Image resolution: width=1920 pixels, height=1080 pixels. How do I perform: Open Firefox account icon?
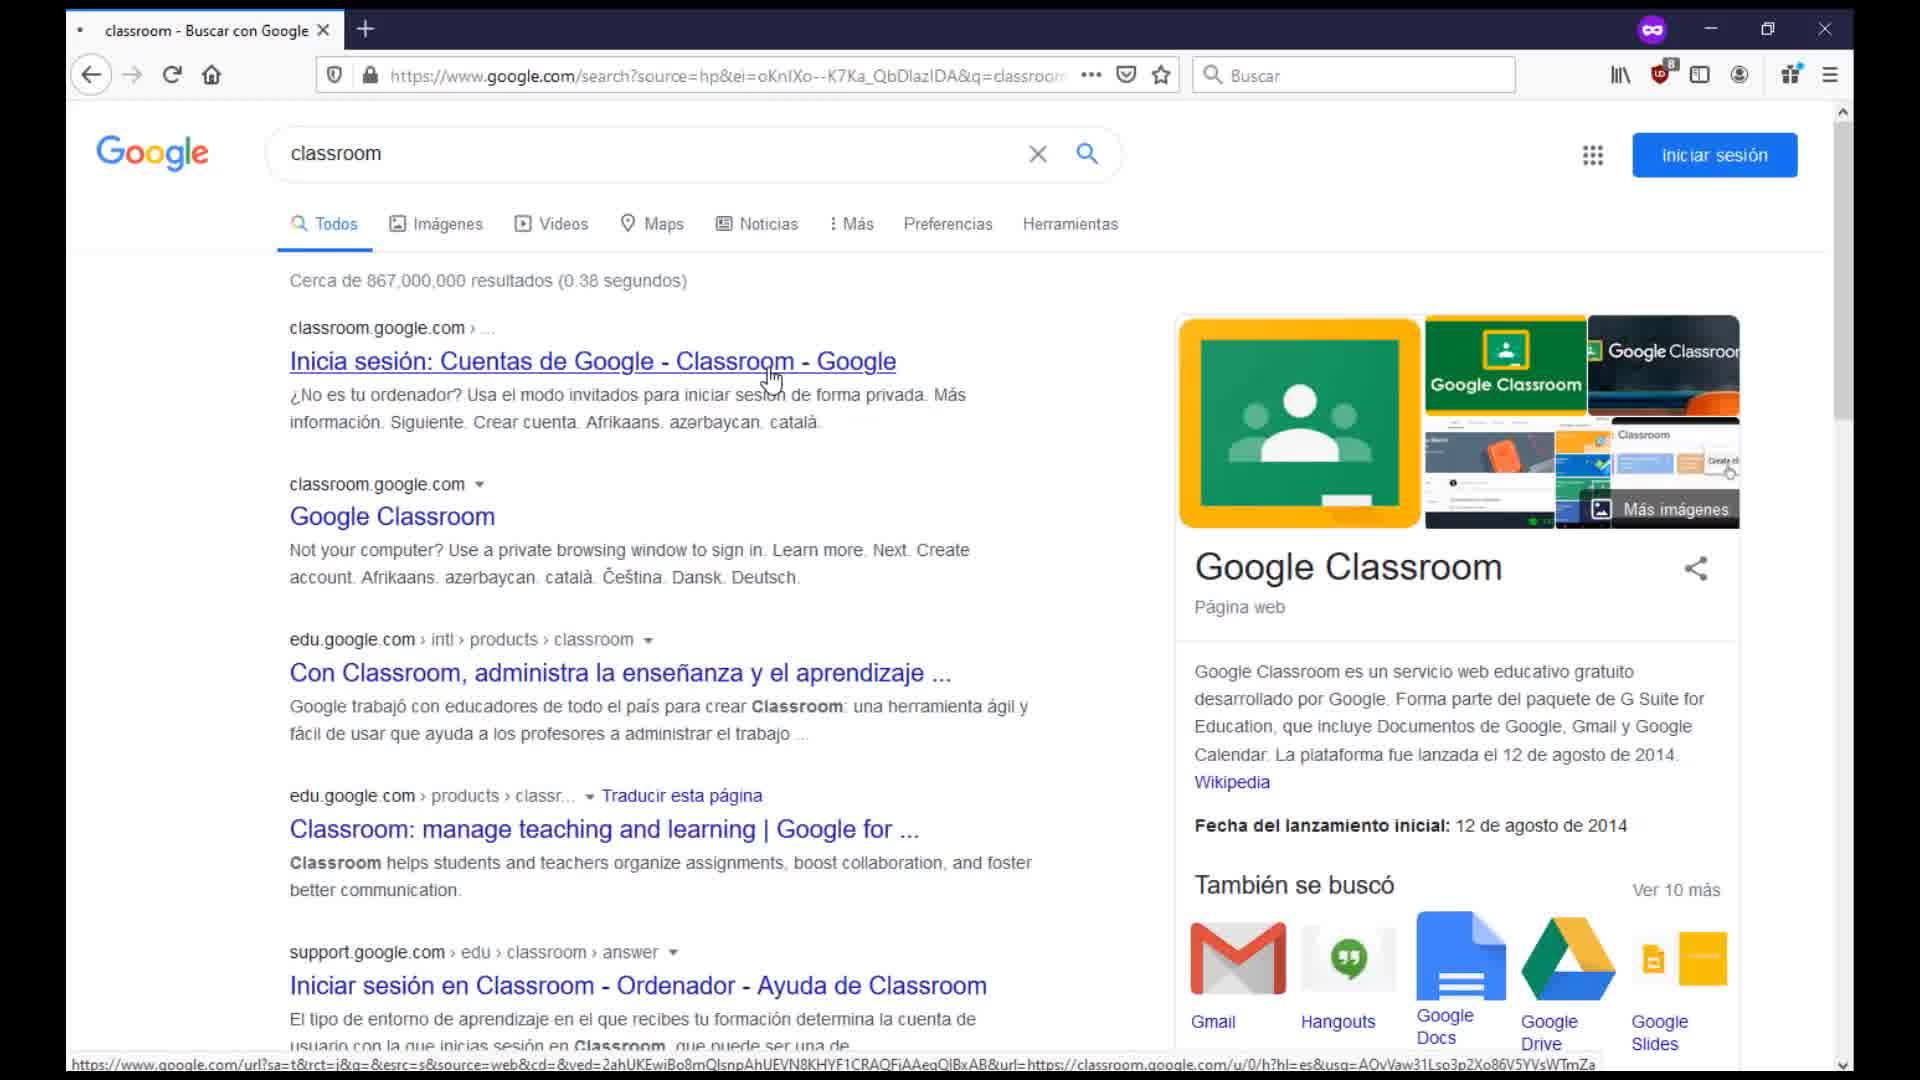[x=1739, y=75]
